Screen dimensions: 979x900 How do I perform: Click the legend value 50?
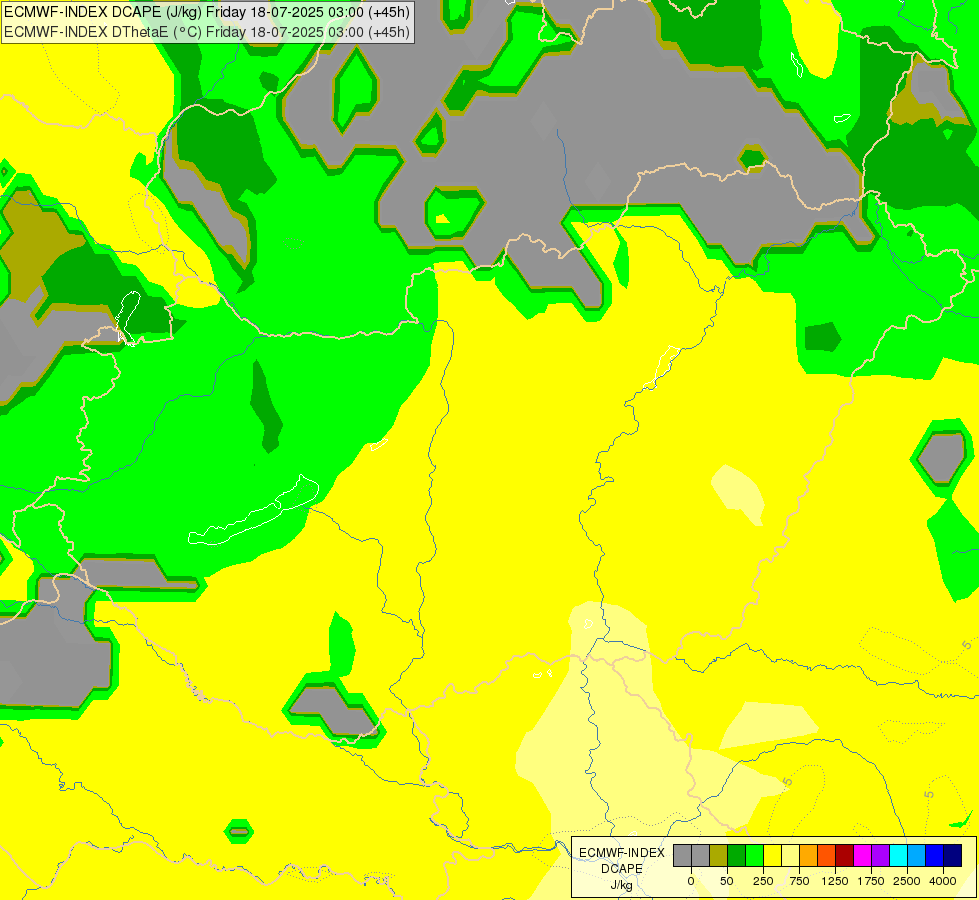(727, 881)
